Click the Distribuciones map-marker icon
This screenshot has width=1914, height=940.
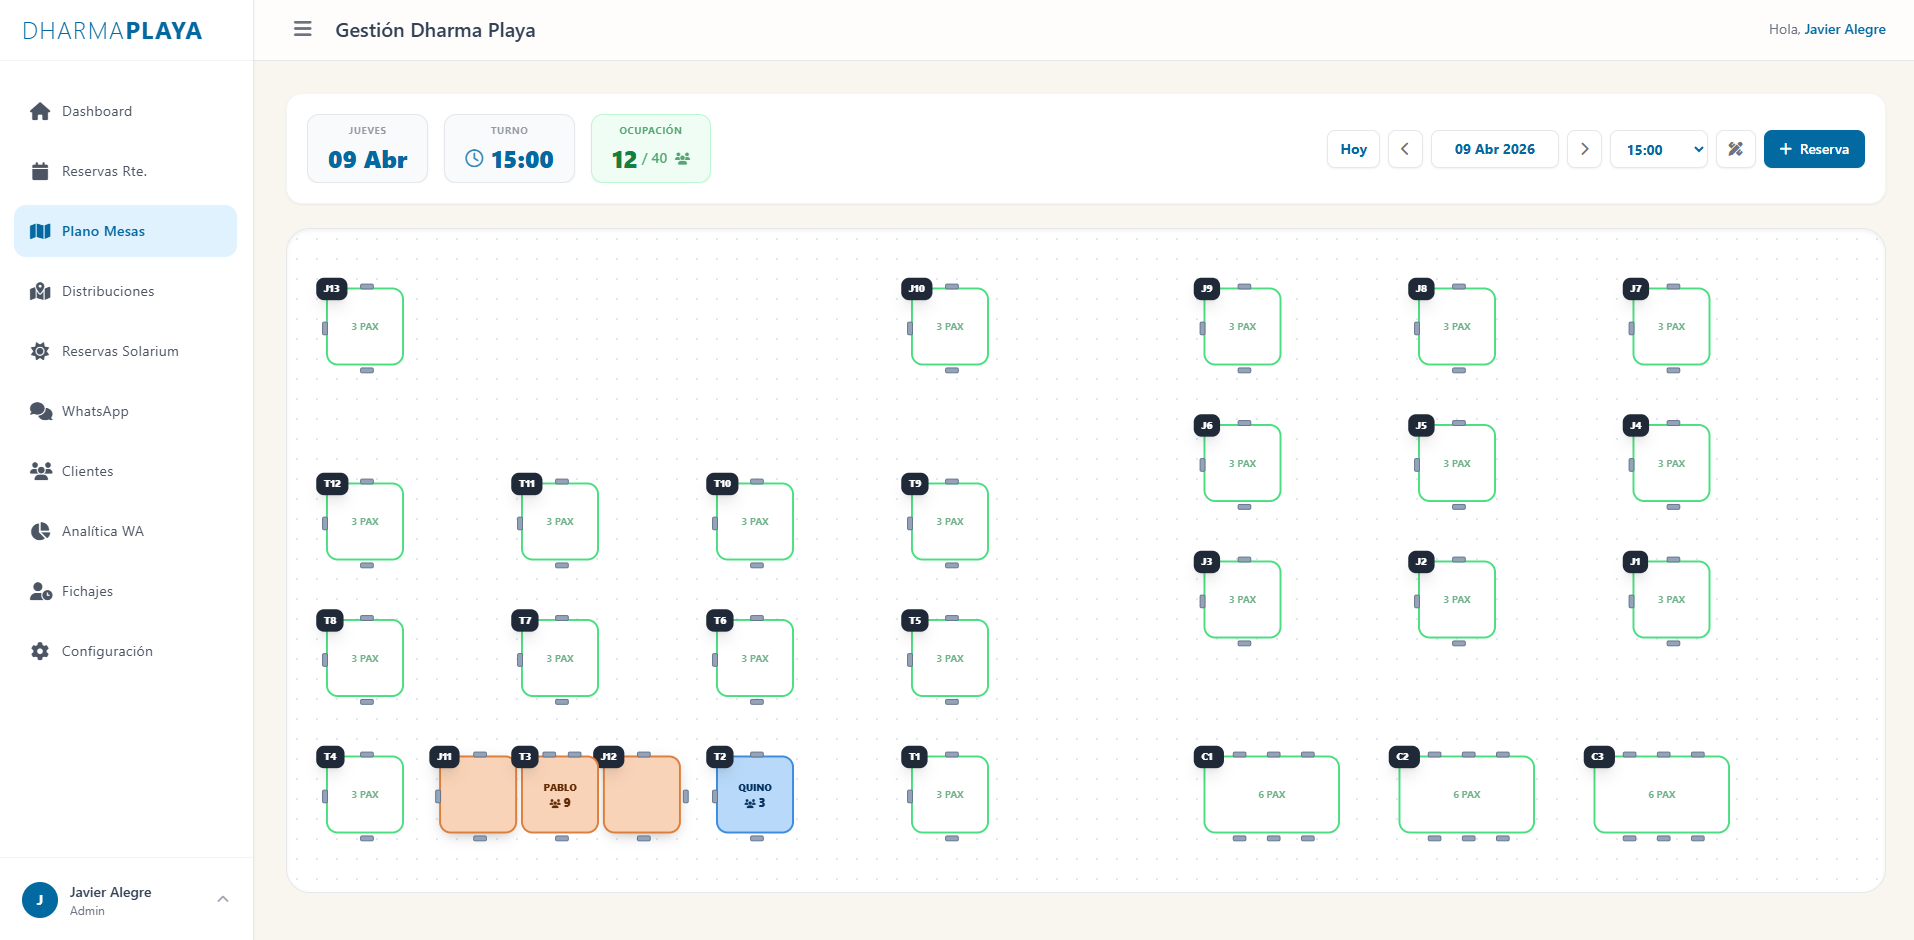(x=40, y=291)
